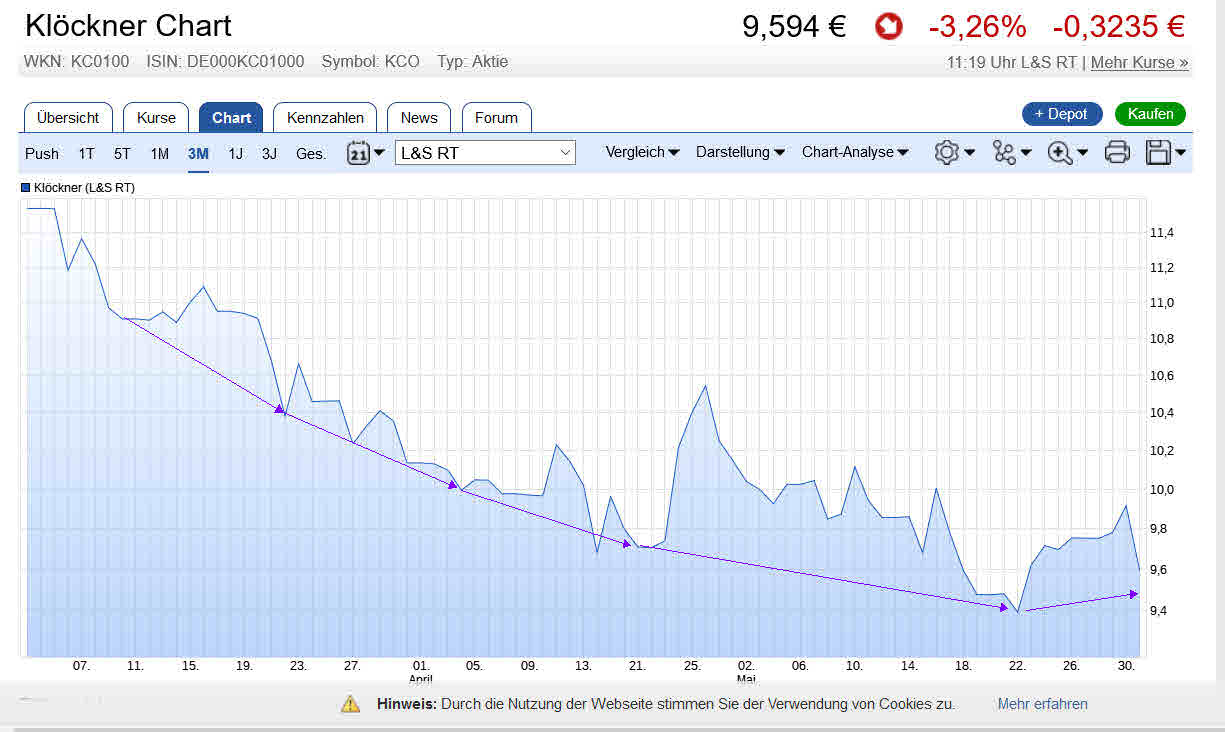This screenshot has width=1225, height=732.
Task: Click the 10,0 y-axis label
Action: 1162,489
